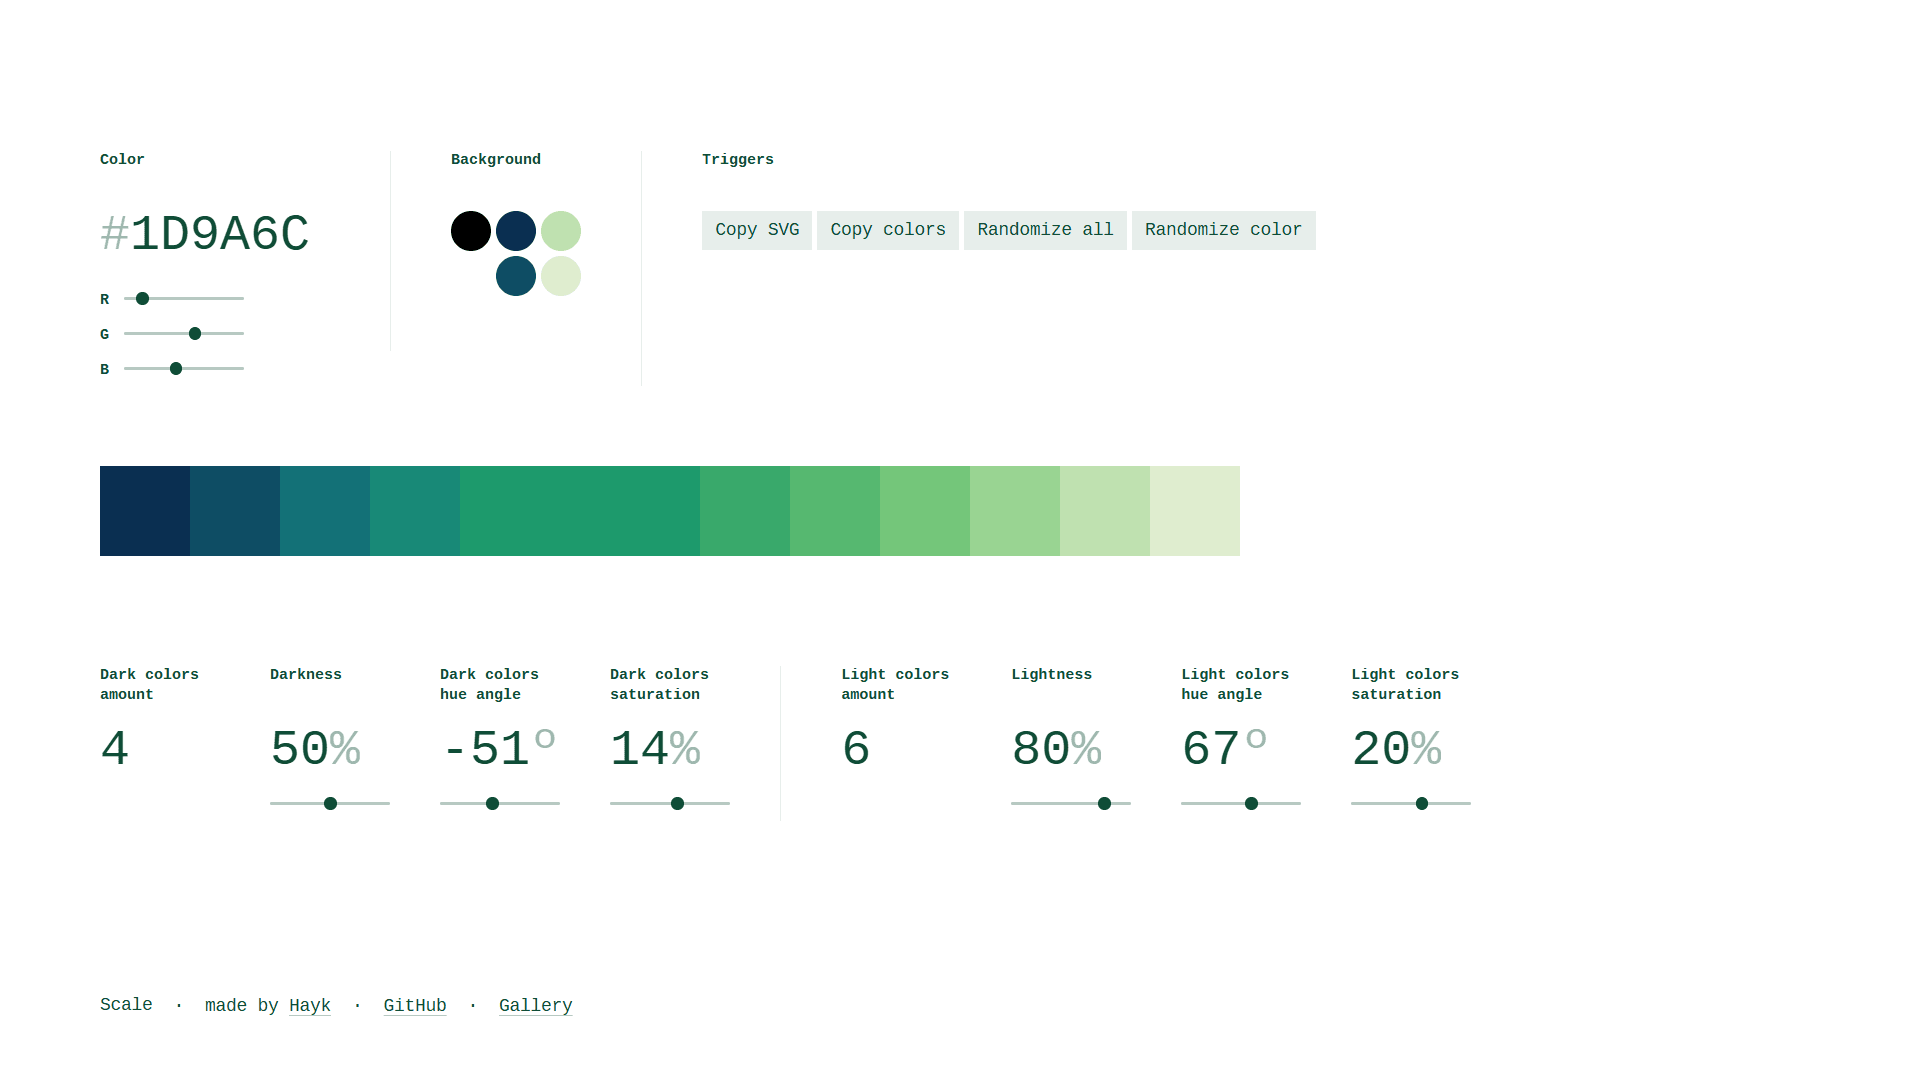Open the Gallery link
Screen dimensions: 1918x1078
[x=536, y=1005]
